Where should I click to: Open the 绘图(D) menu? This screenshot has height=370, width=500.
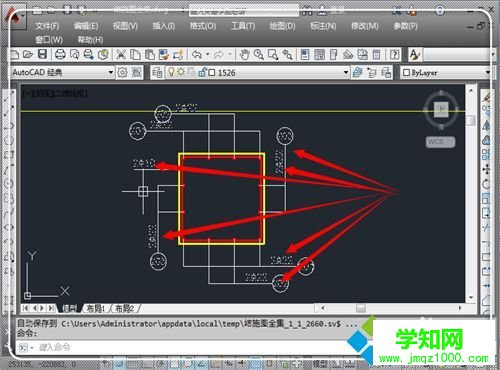tap(282, 26)
